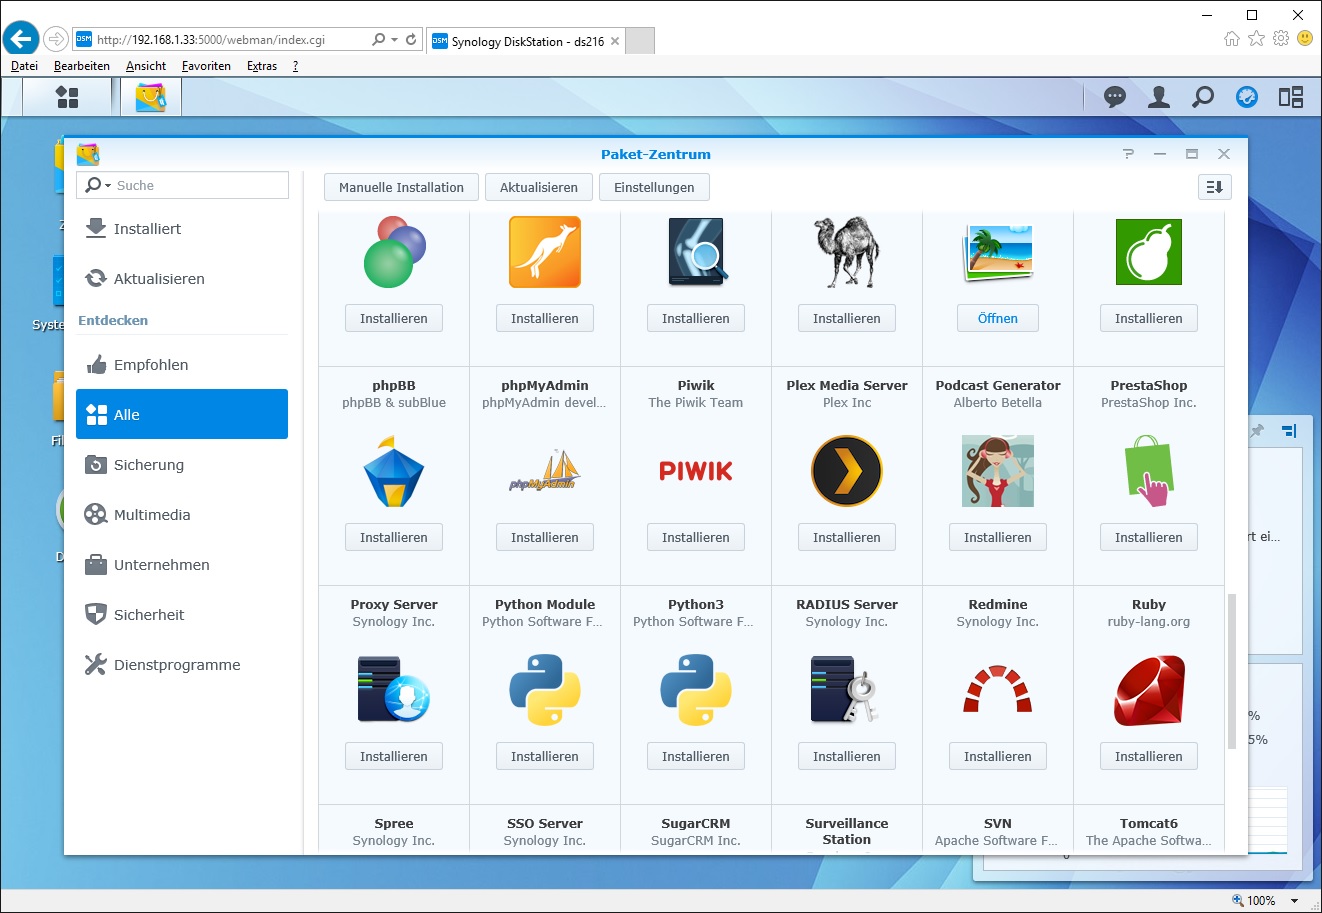
Task: Click the Redmine package icon
Action: tap(998, 690)
